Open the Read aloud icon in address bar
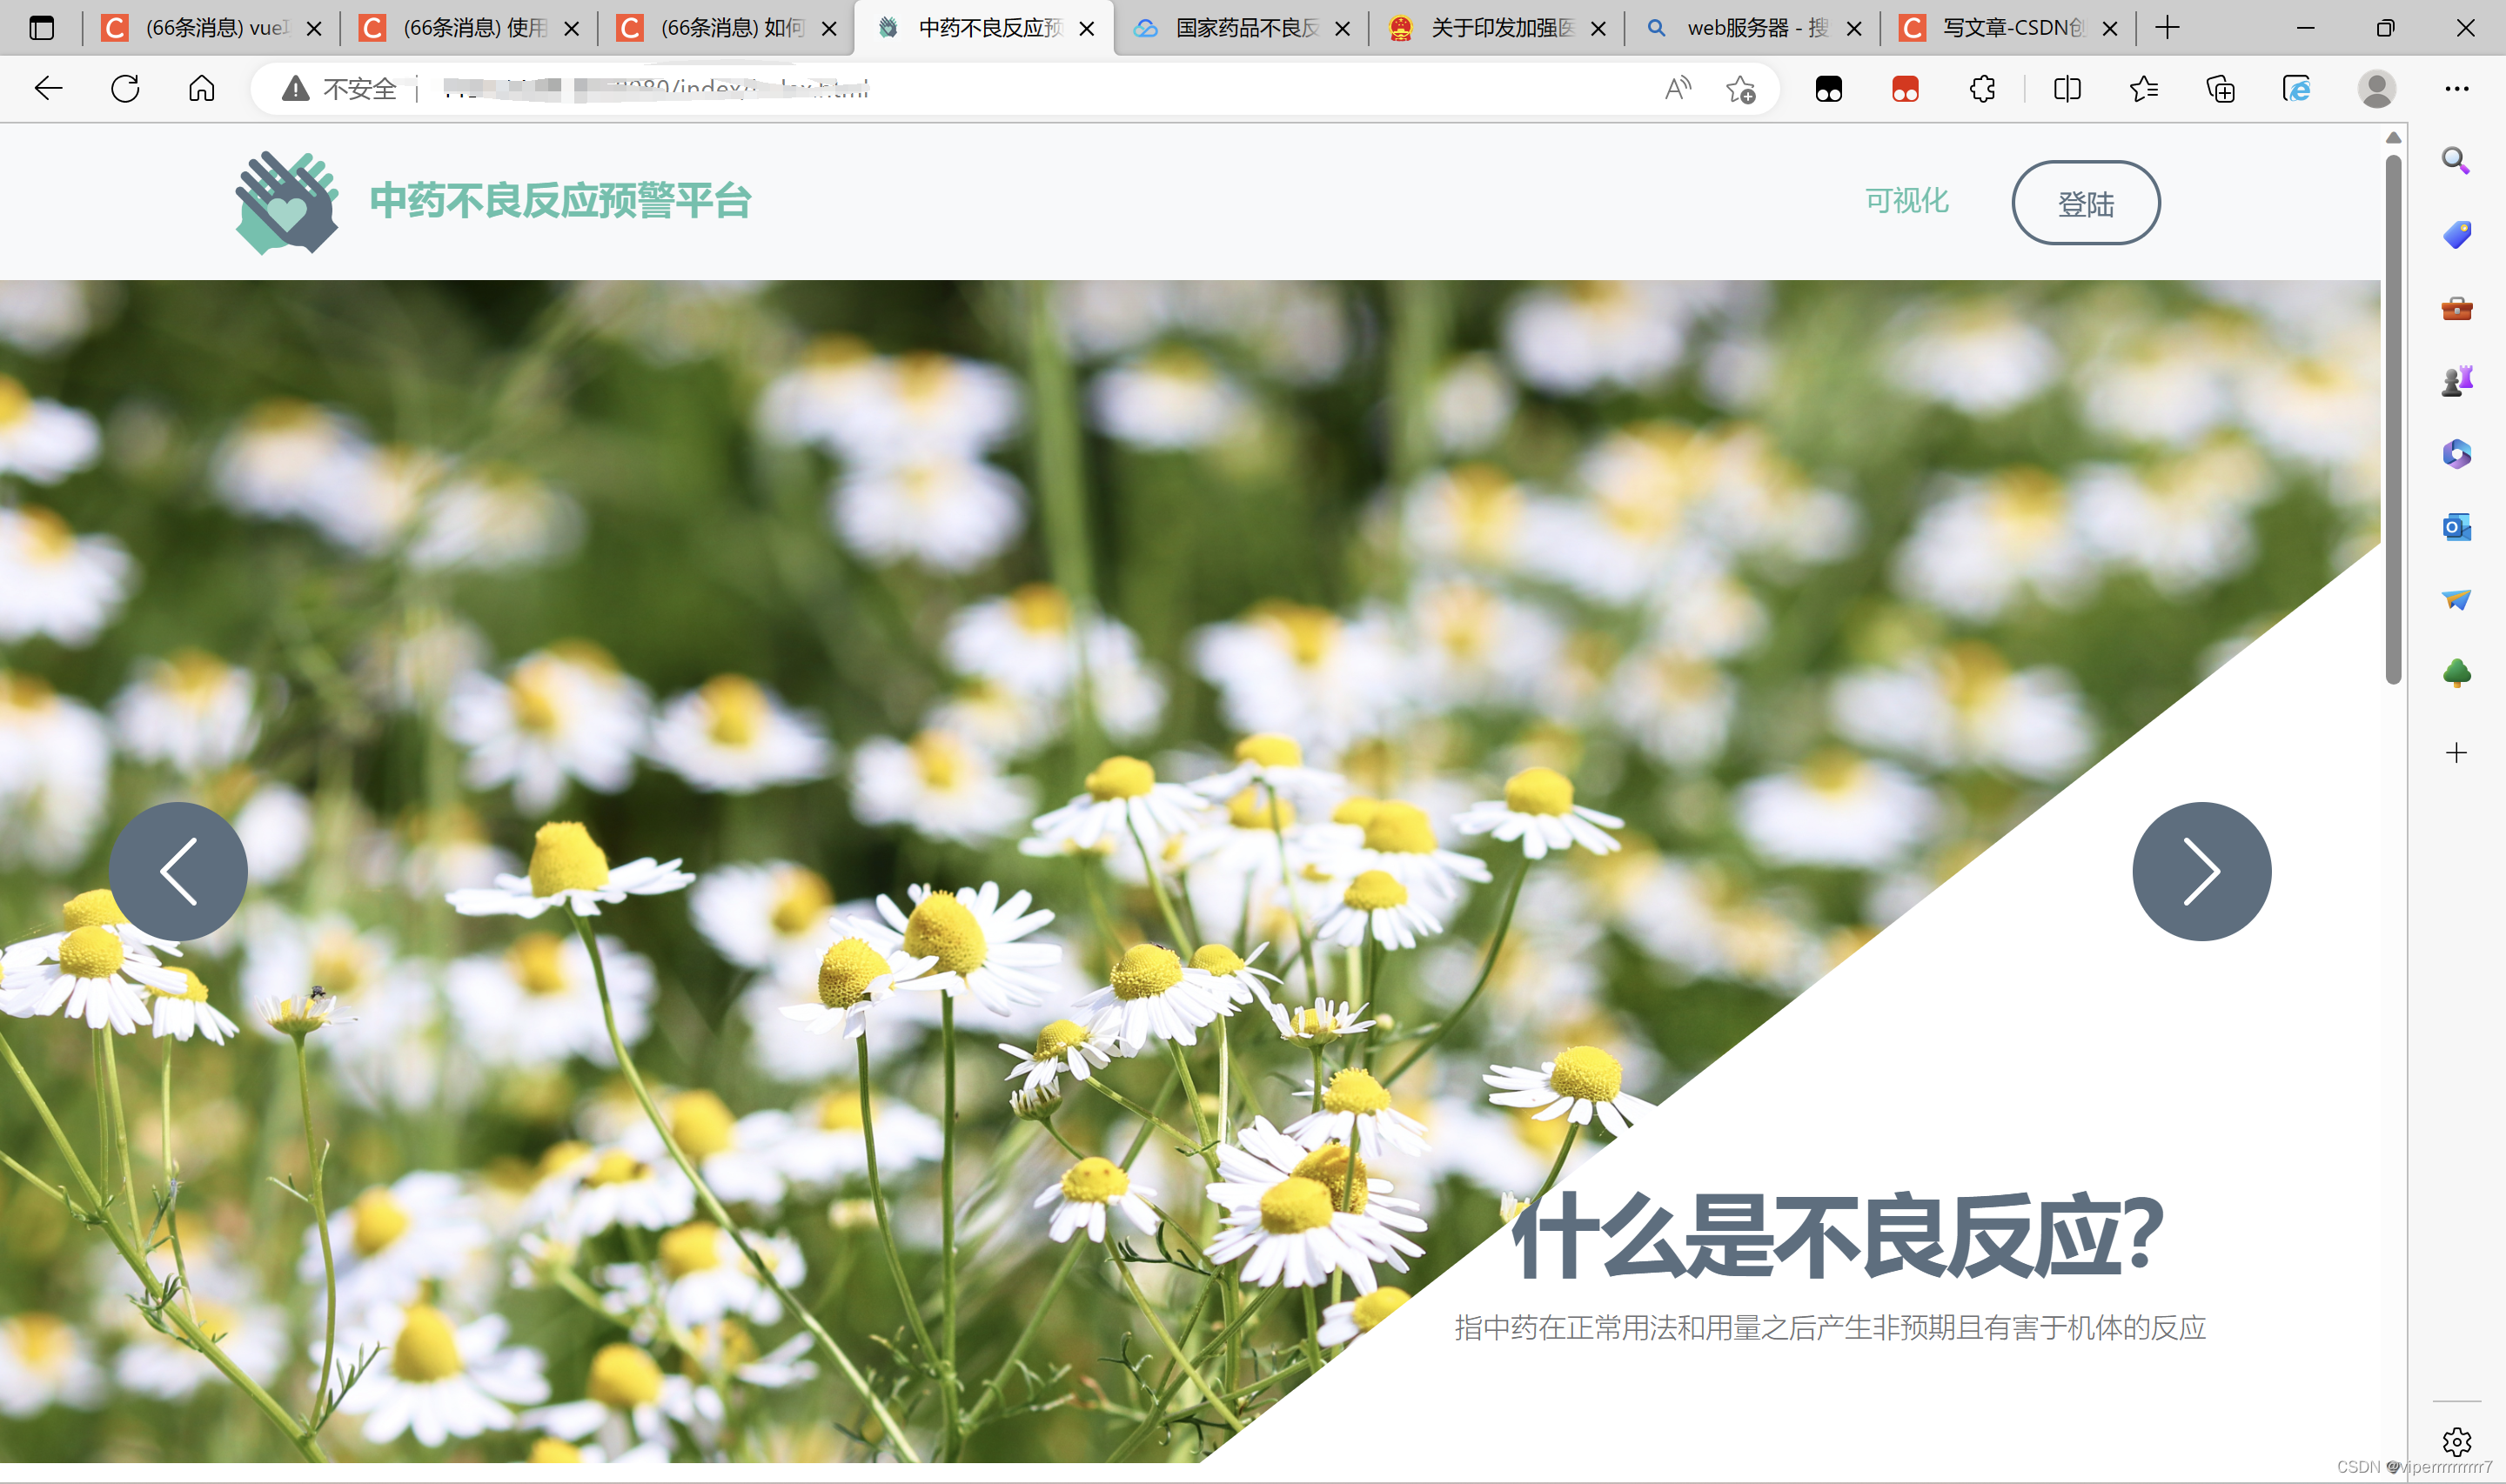This screenshot has height=1484, width=2506. point(1678,89)
